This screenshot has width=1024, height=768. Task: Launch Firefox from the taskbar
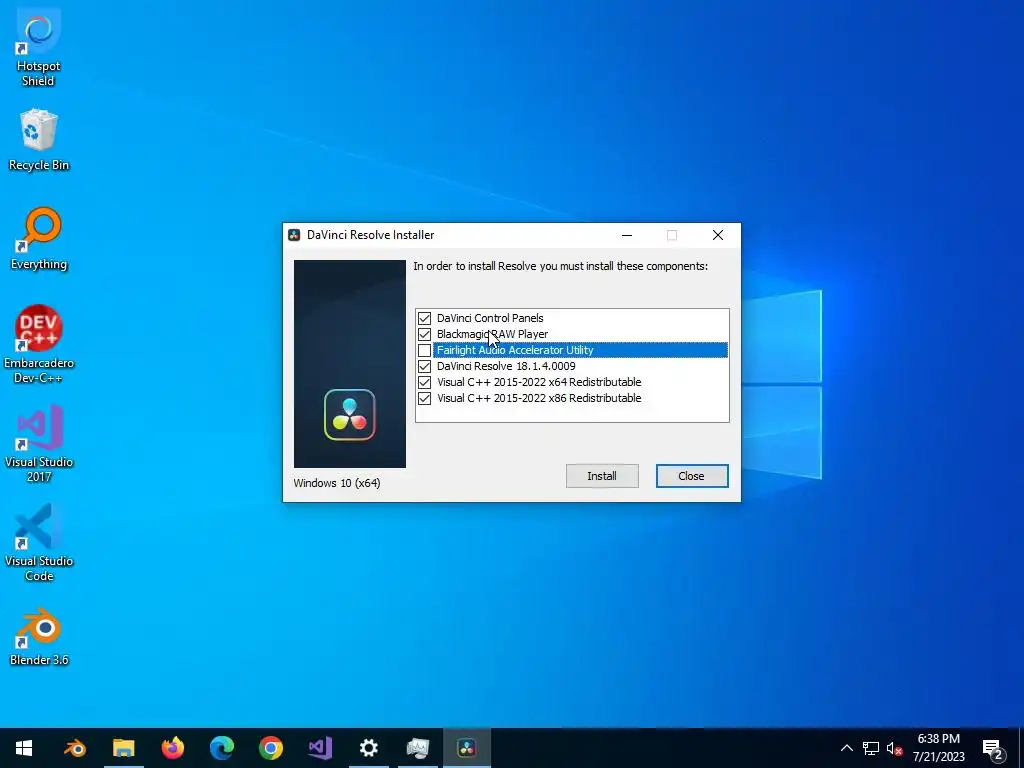(x=173, y=748)
